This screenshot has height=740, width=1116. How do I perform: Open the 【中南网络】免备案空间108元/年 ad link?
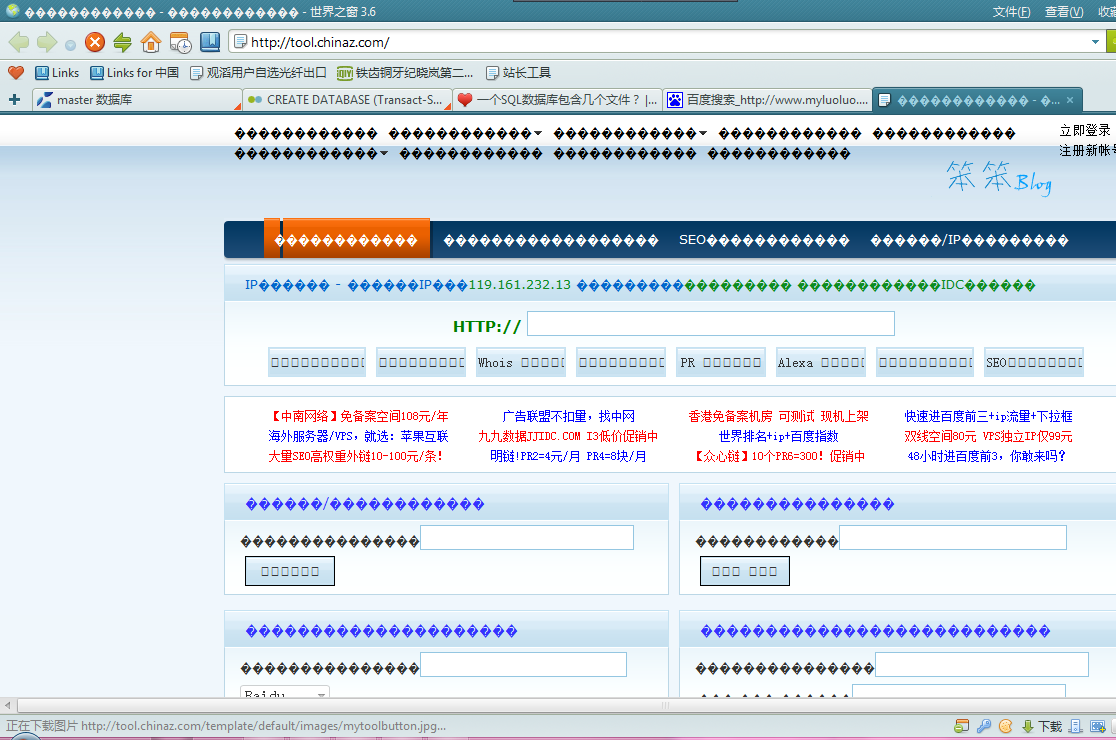tap(358, 416)
